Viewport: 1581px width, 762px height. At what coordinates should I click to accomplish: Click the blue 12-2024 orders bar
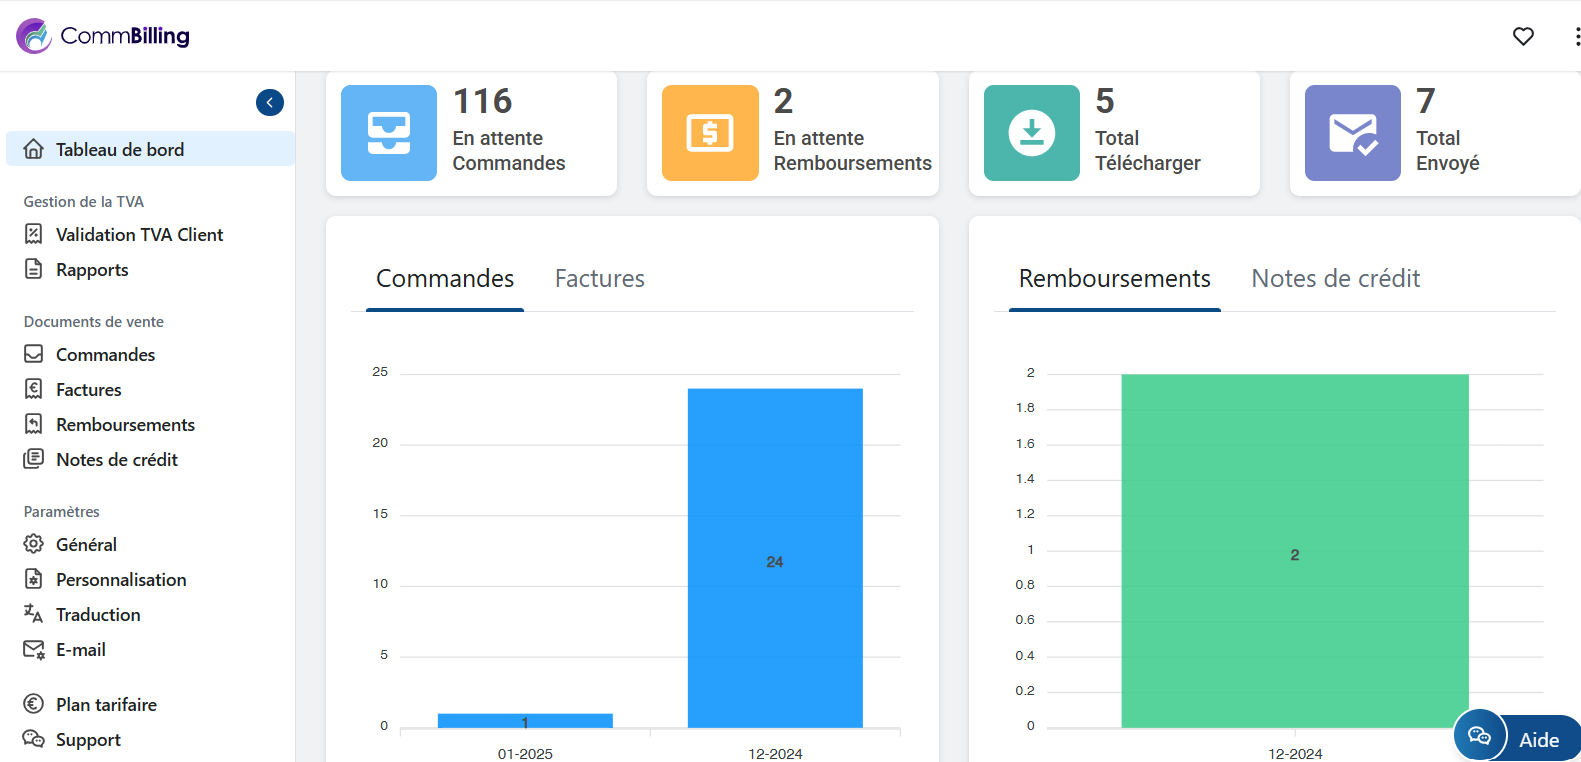point(775,558)
